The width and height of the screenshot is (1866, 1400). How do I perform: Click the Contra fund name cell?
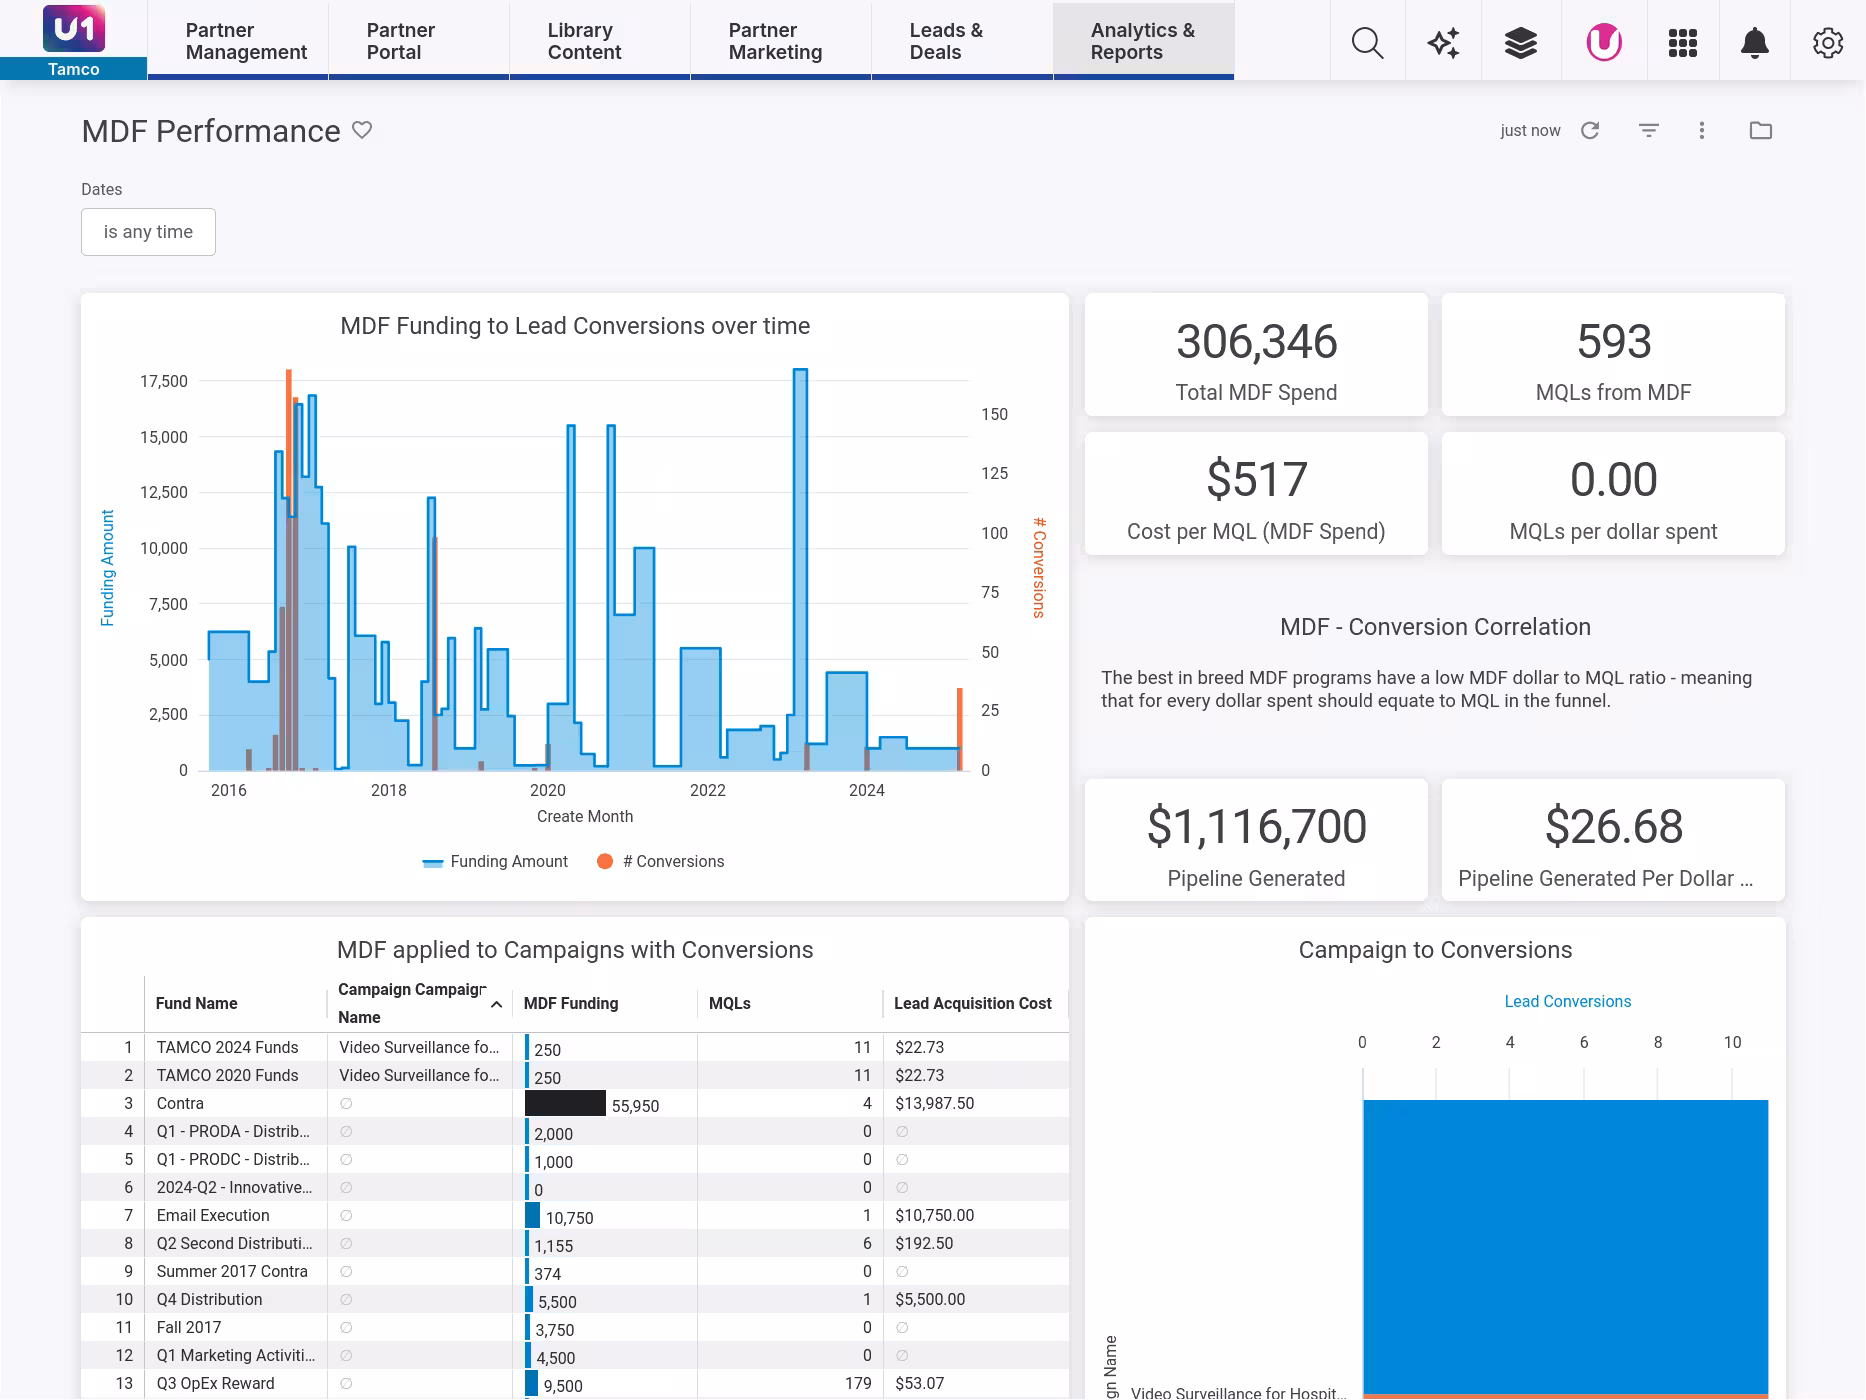[236, 1103]
